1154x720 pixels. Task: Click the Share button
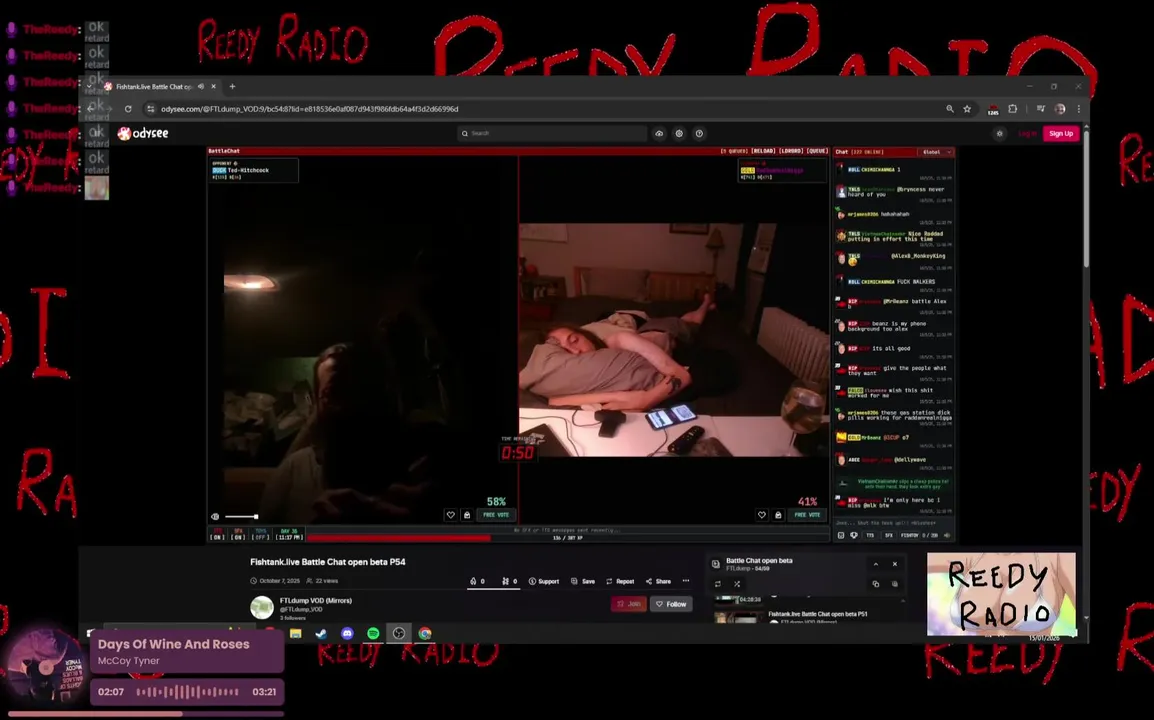pos(659,581)
